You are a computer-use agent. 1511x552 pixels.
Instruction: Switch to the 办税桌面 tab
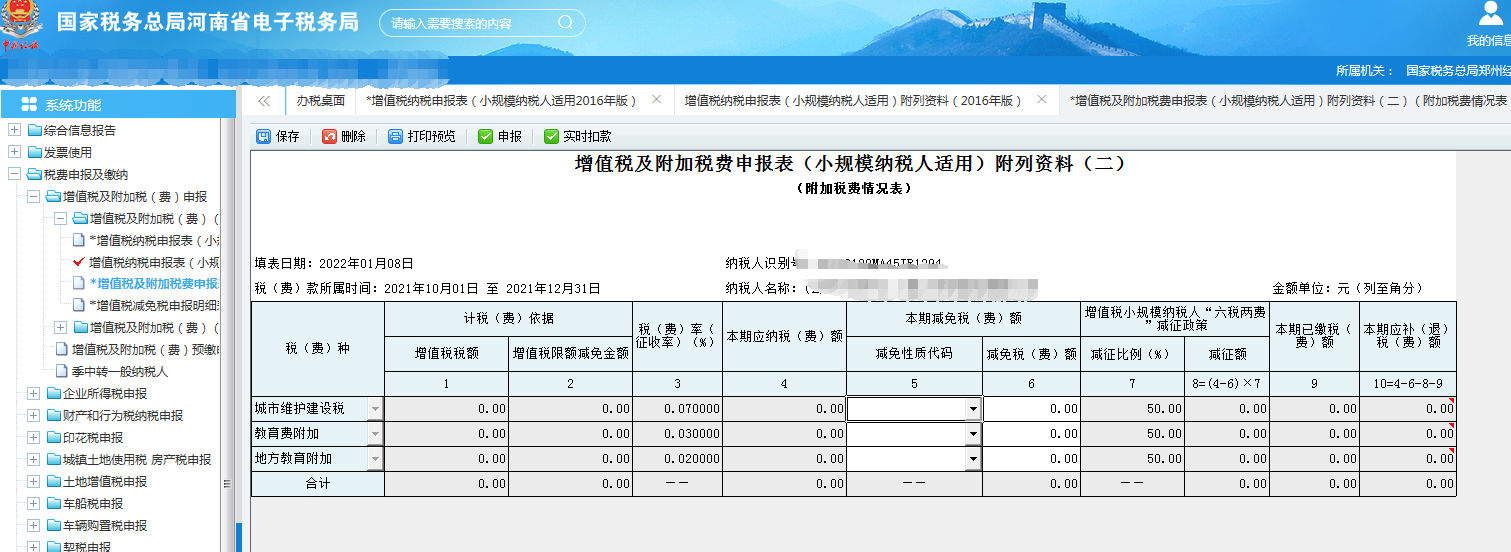point(320,101)
